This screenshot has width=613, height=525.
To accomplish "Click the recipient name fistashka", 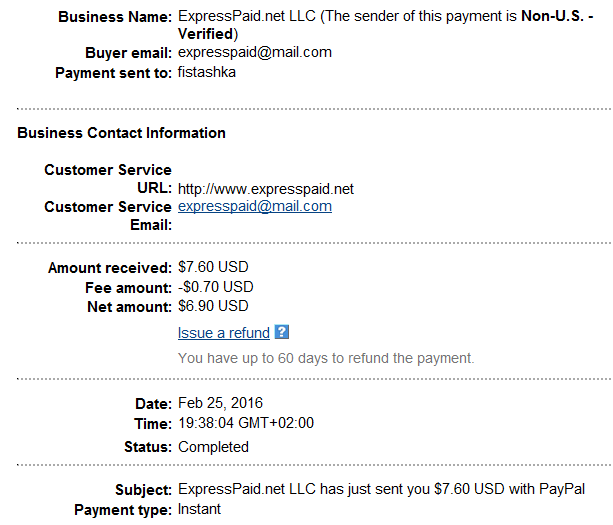I will [x=207, y=72].
